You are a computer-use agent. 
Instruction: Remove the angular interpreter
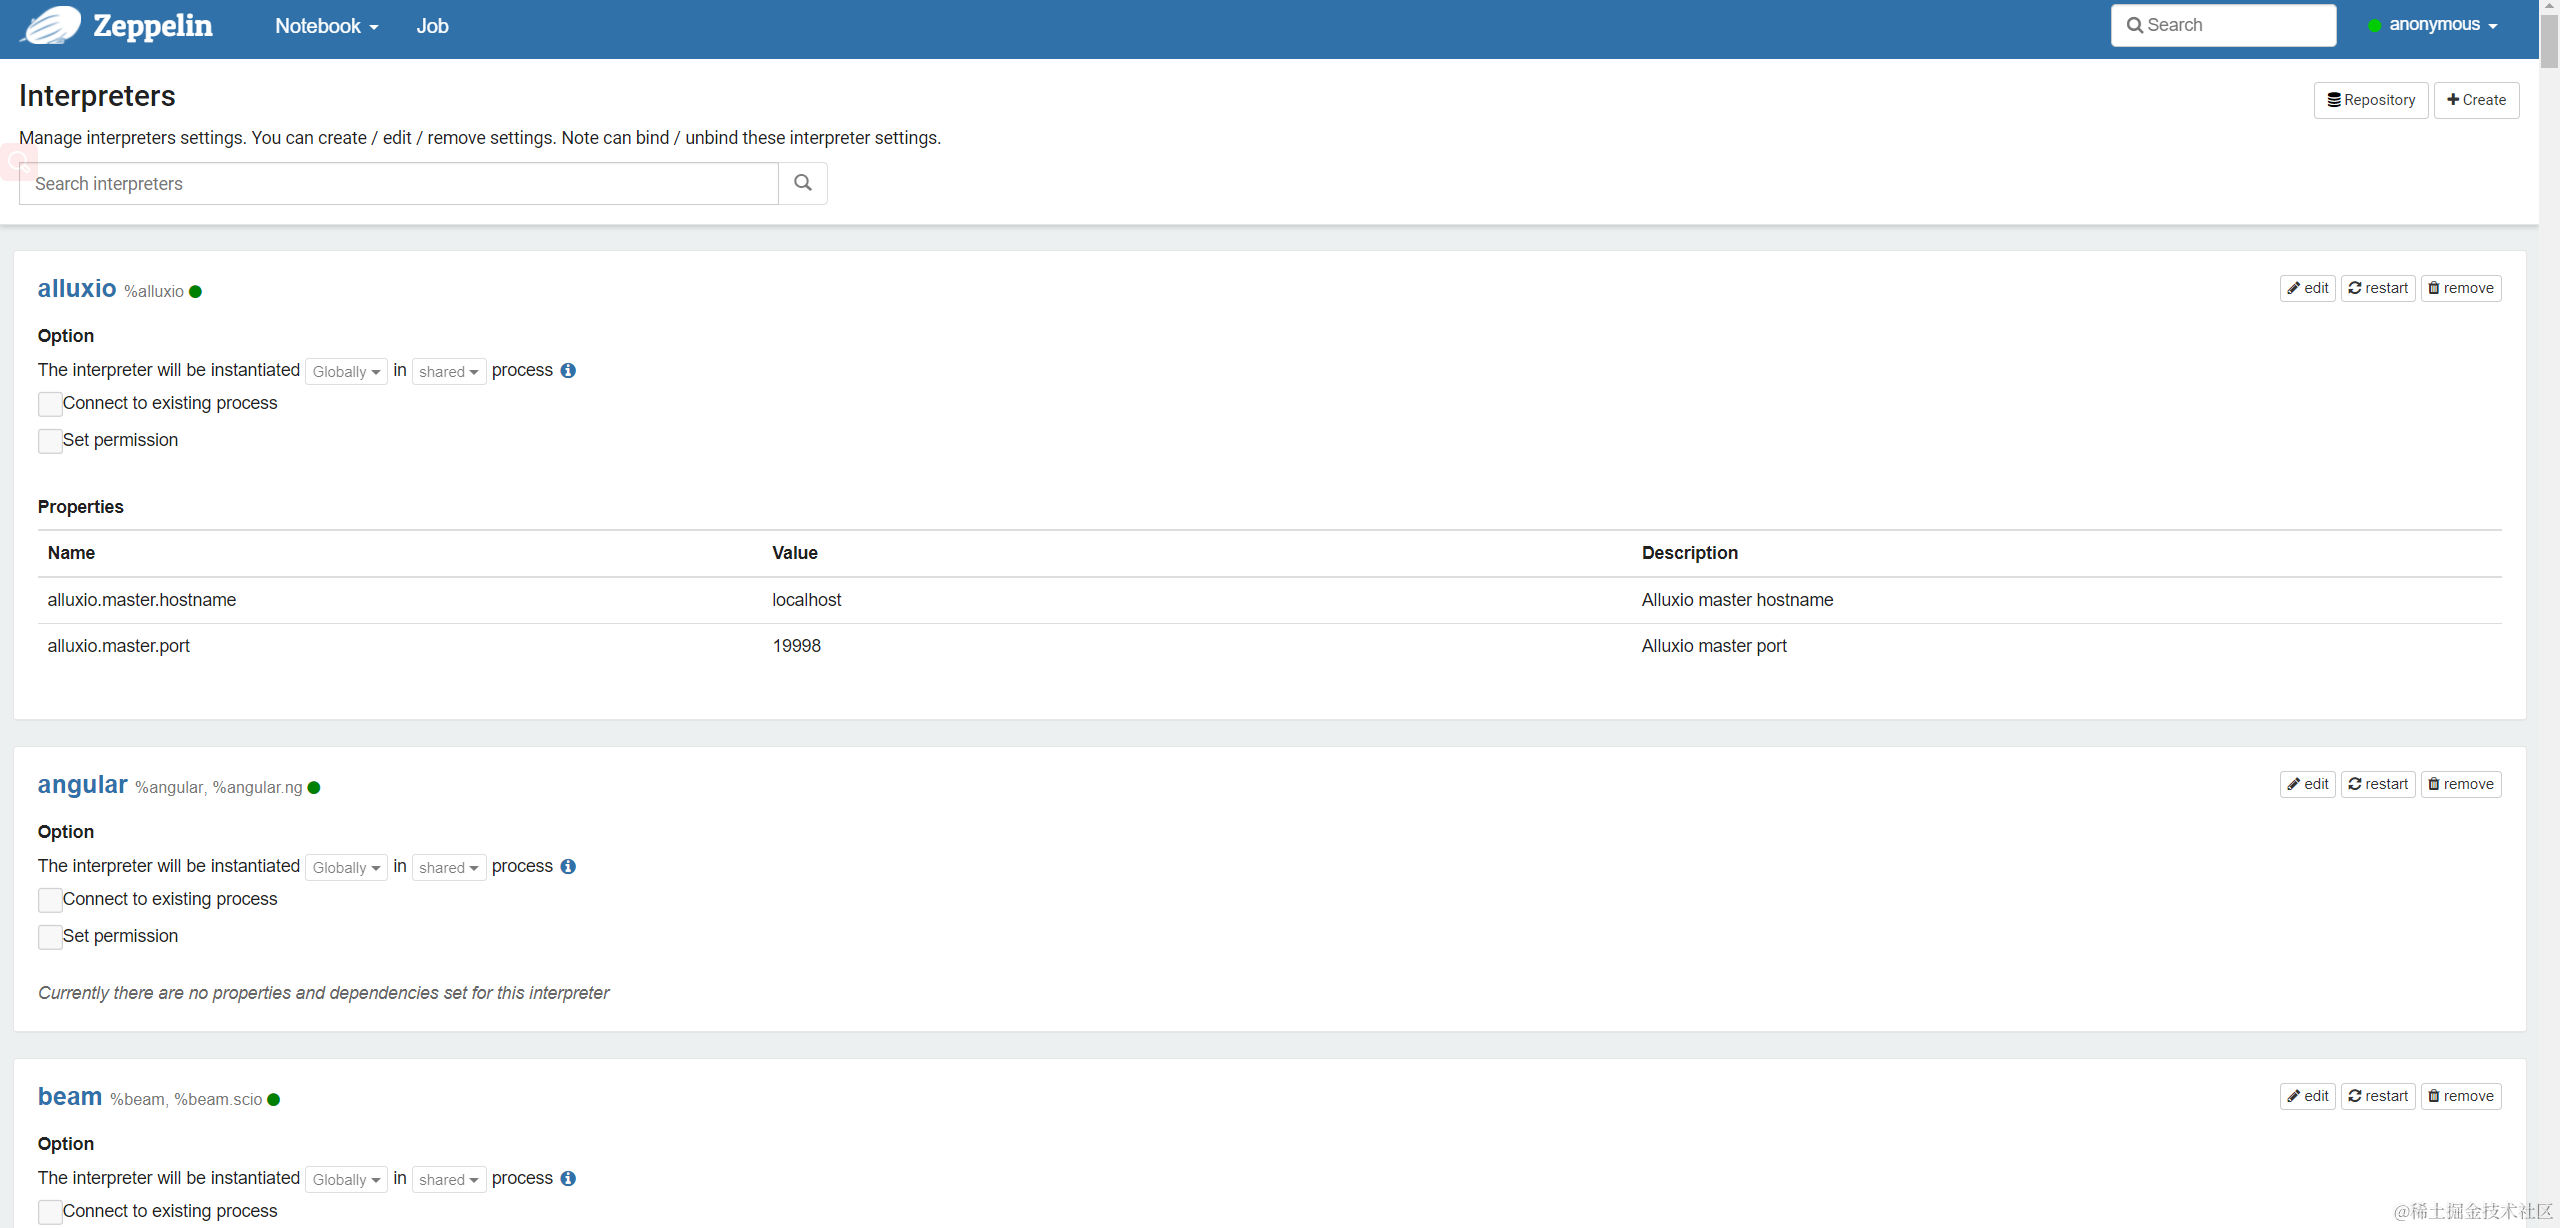(2460, 784)
